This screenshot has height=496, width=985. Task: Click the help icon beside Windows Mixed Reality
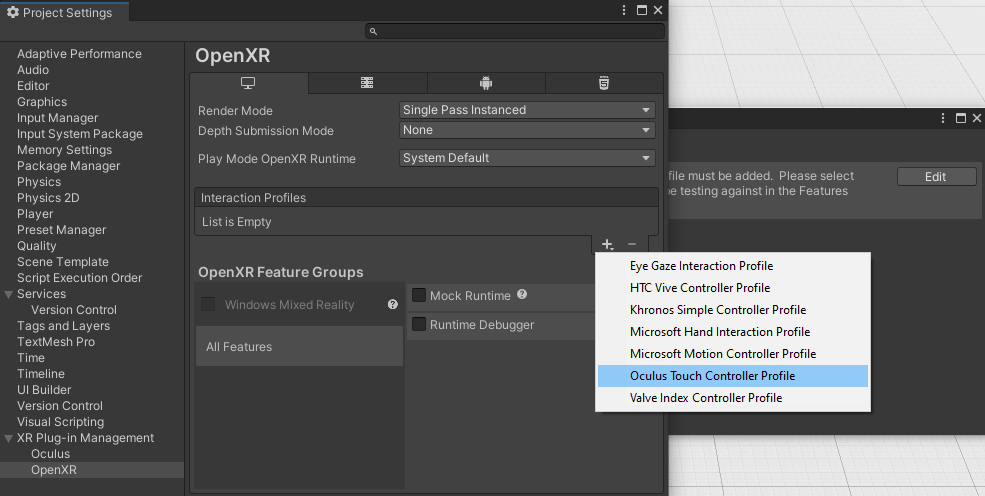coord(393,305)
